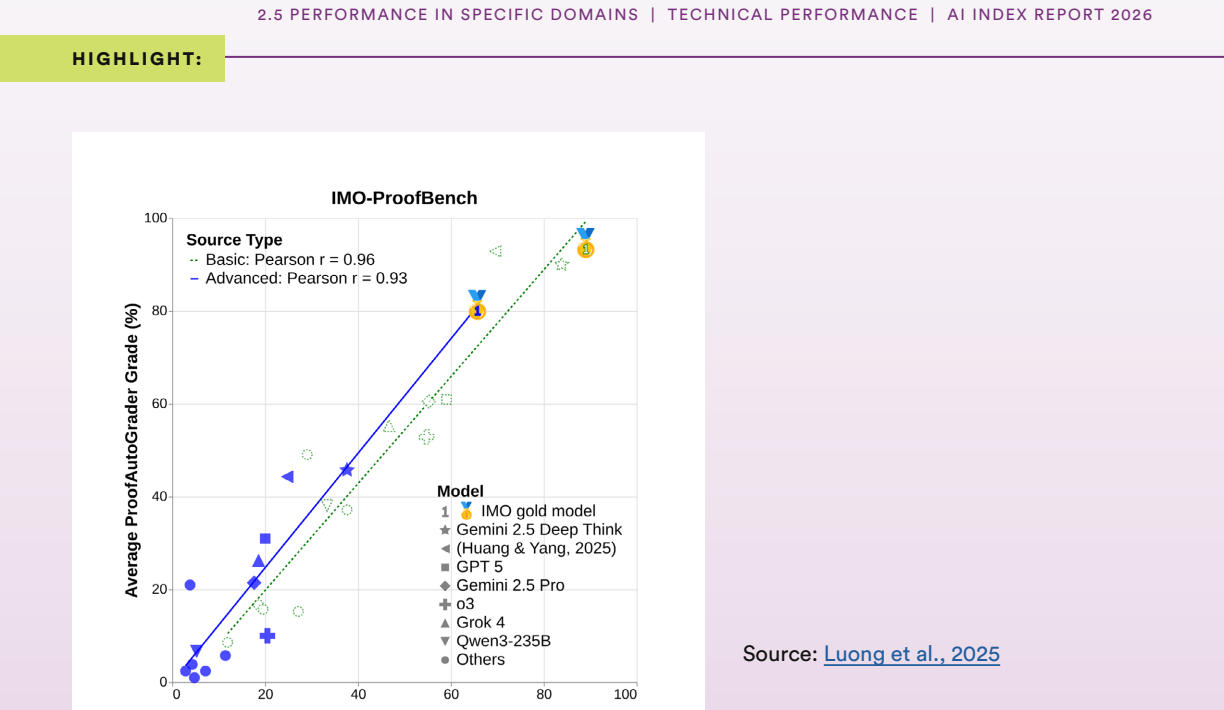Select the green outlined star data point
Image resolution: width=1224 pixels, height=710 pixels.
(x=562, y=264)
